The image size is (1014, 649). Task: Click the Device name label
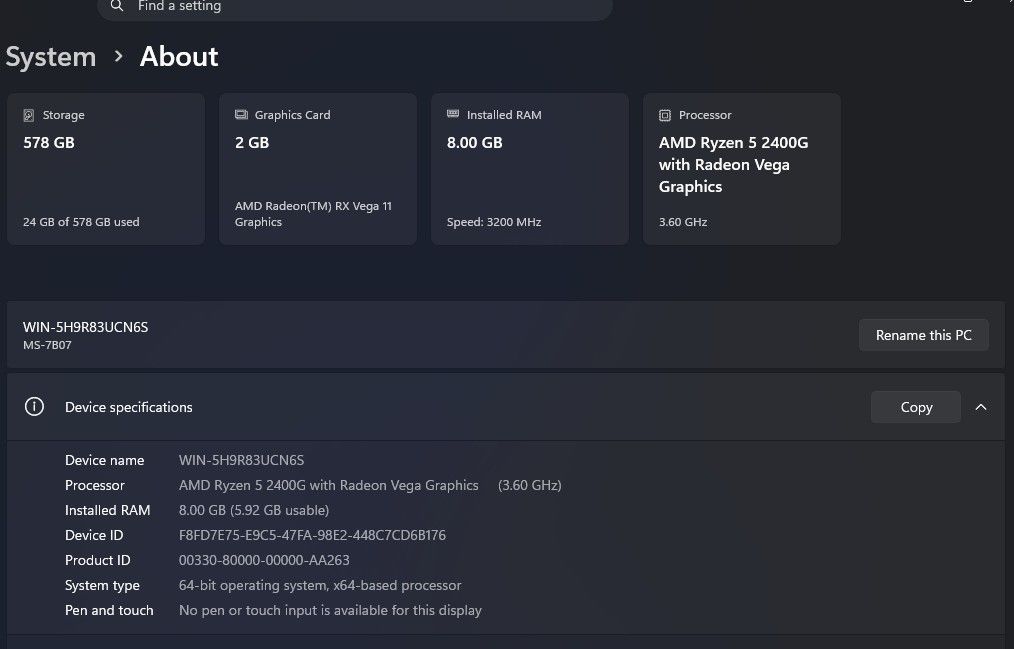[x=105, y=460]
